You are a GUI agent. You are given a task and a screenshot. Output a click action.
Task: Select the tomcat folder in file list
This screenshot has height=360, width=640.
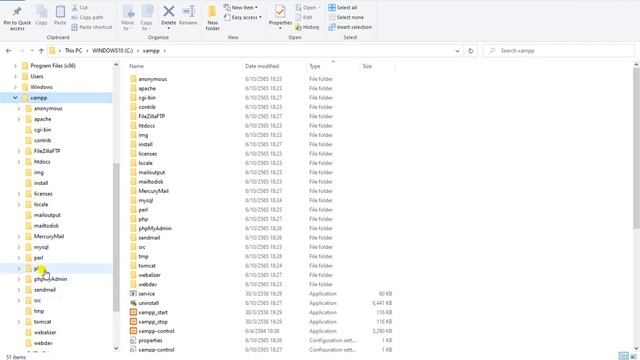[x=147, y=266]
